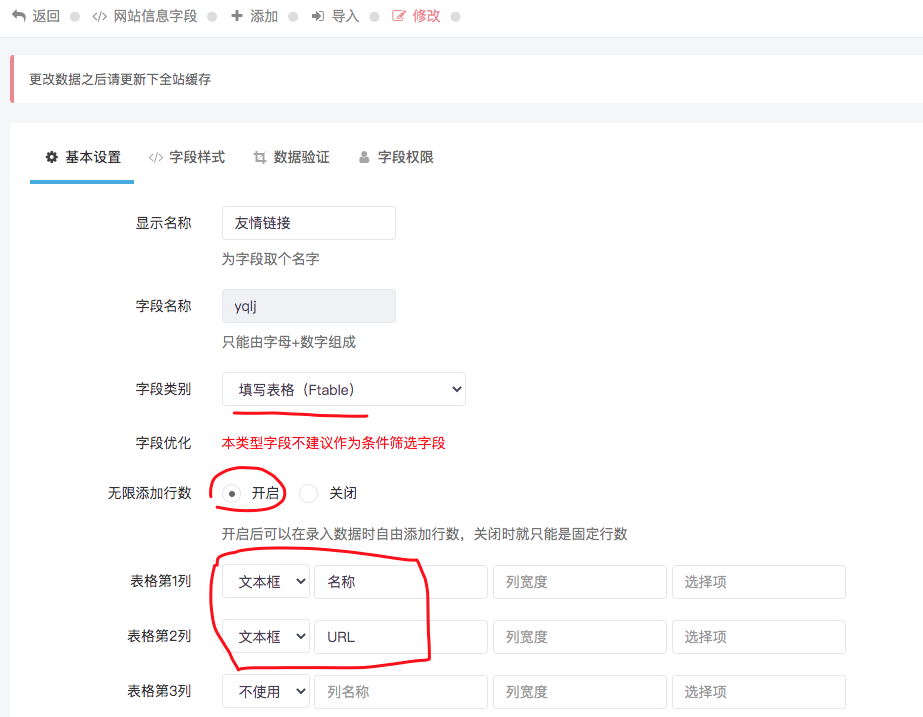The width and height of the screenshot is (923, 717).
Task: Click the red text 本类型字段不建议作为条件筛选字段
Action: pyautogui.click(x=333, y=443)
